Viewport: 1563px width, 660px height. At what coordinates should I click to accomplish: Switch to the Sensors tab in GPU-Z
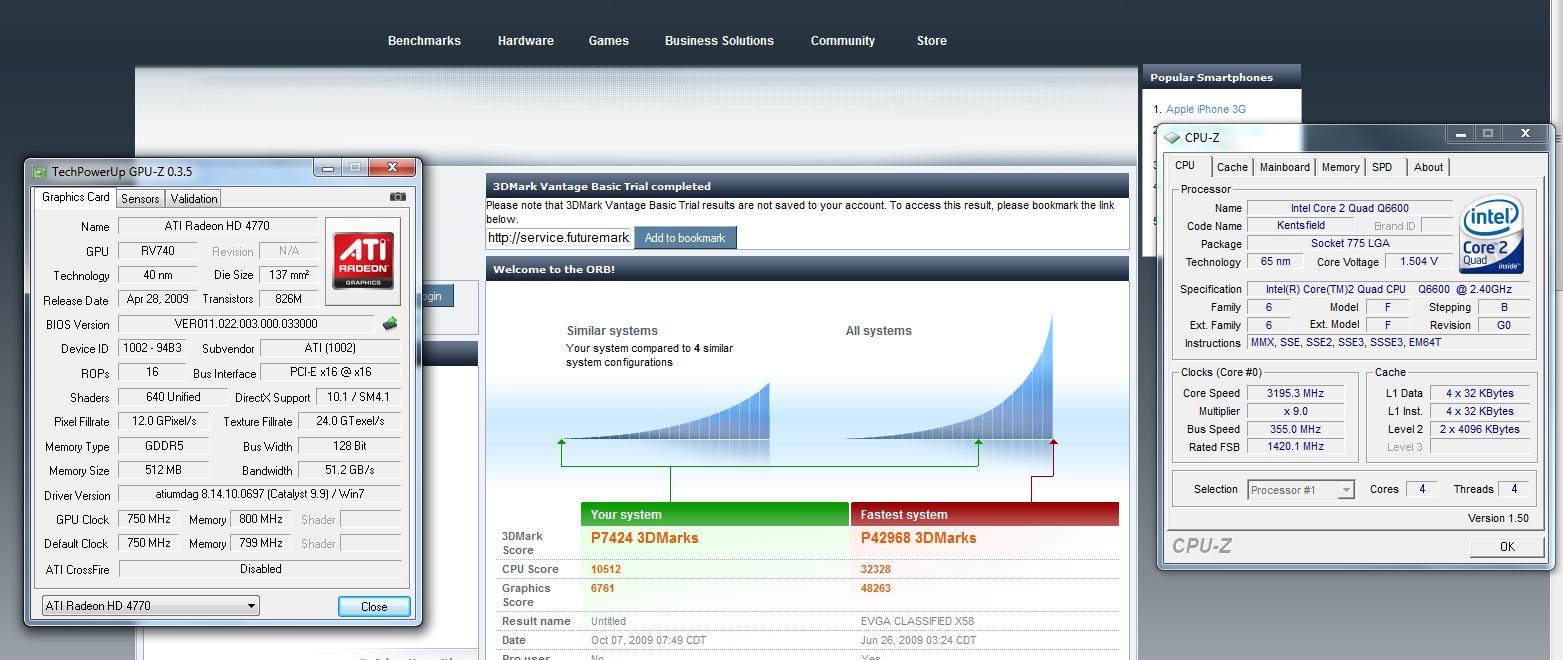[140, 198]
